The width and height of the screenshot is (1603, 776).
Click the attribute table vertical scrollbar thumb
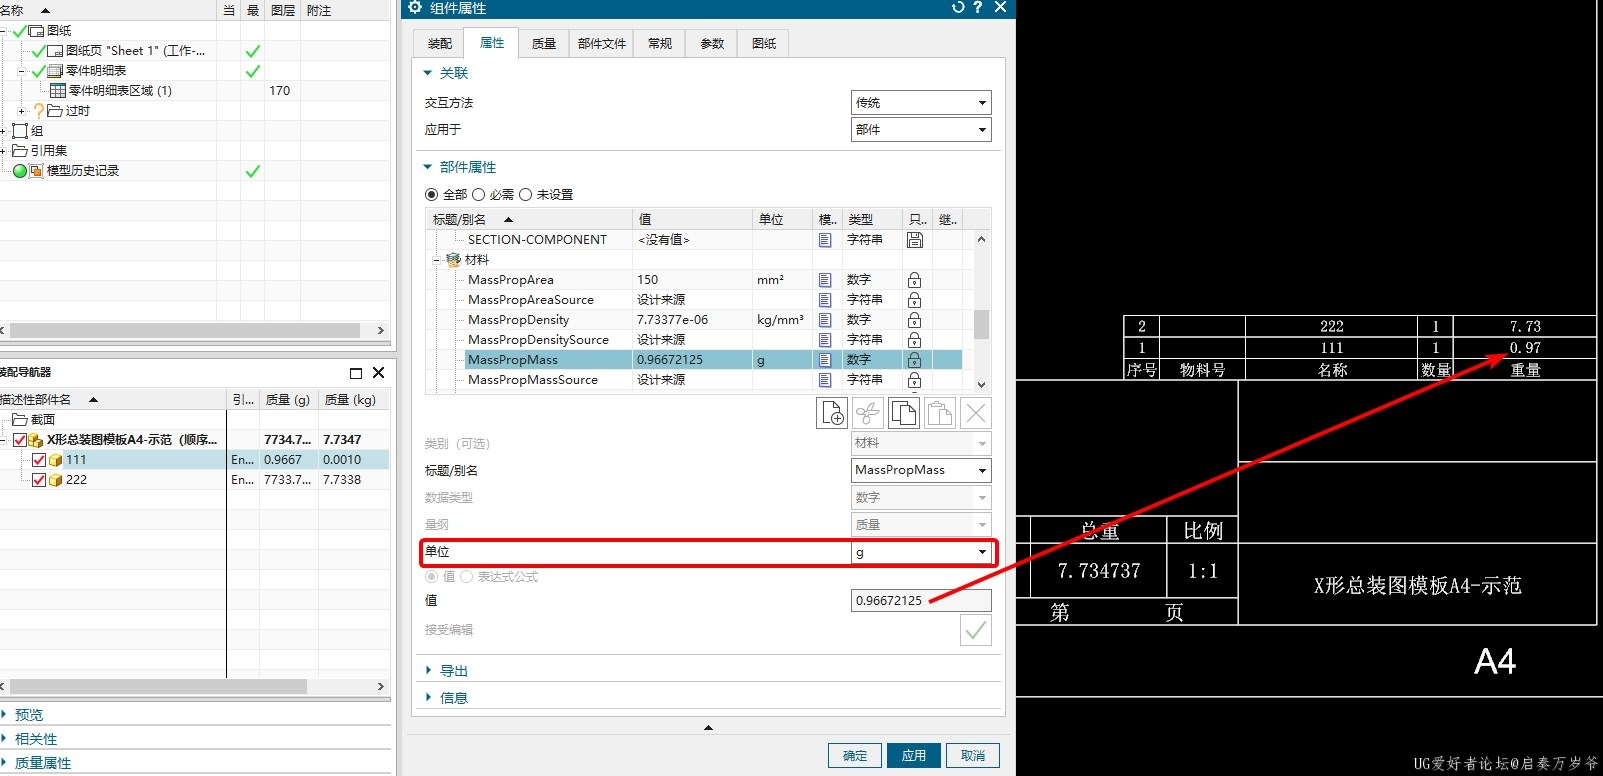(981, 324)
